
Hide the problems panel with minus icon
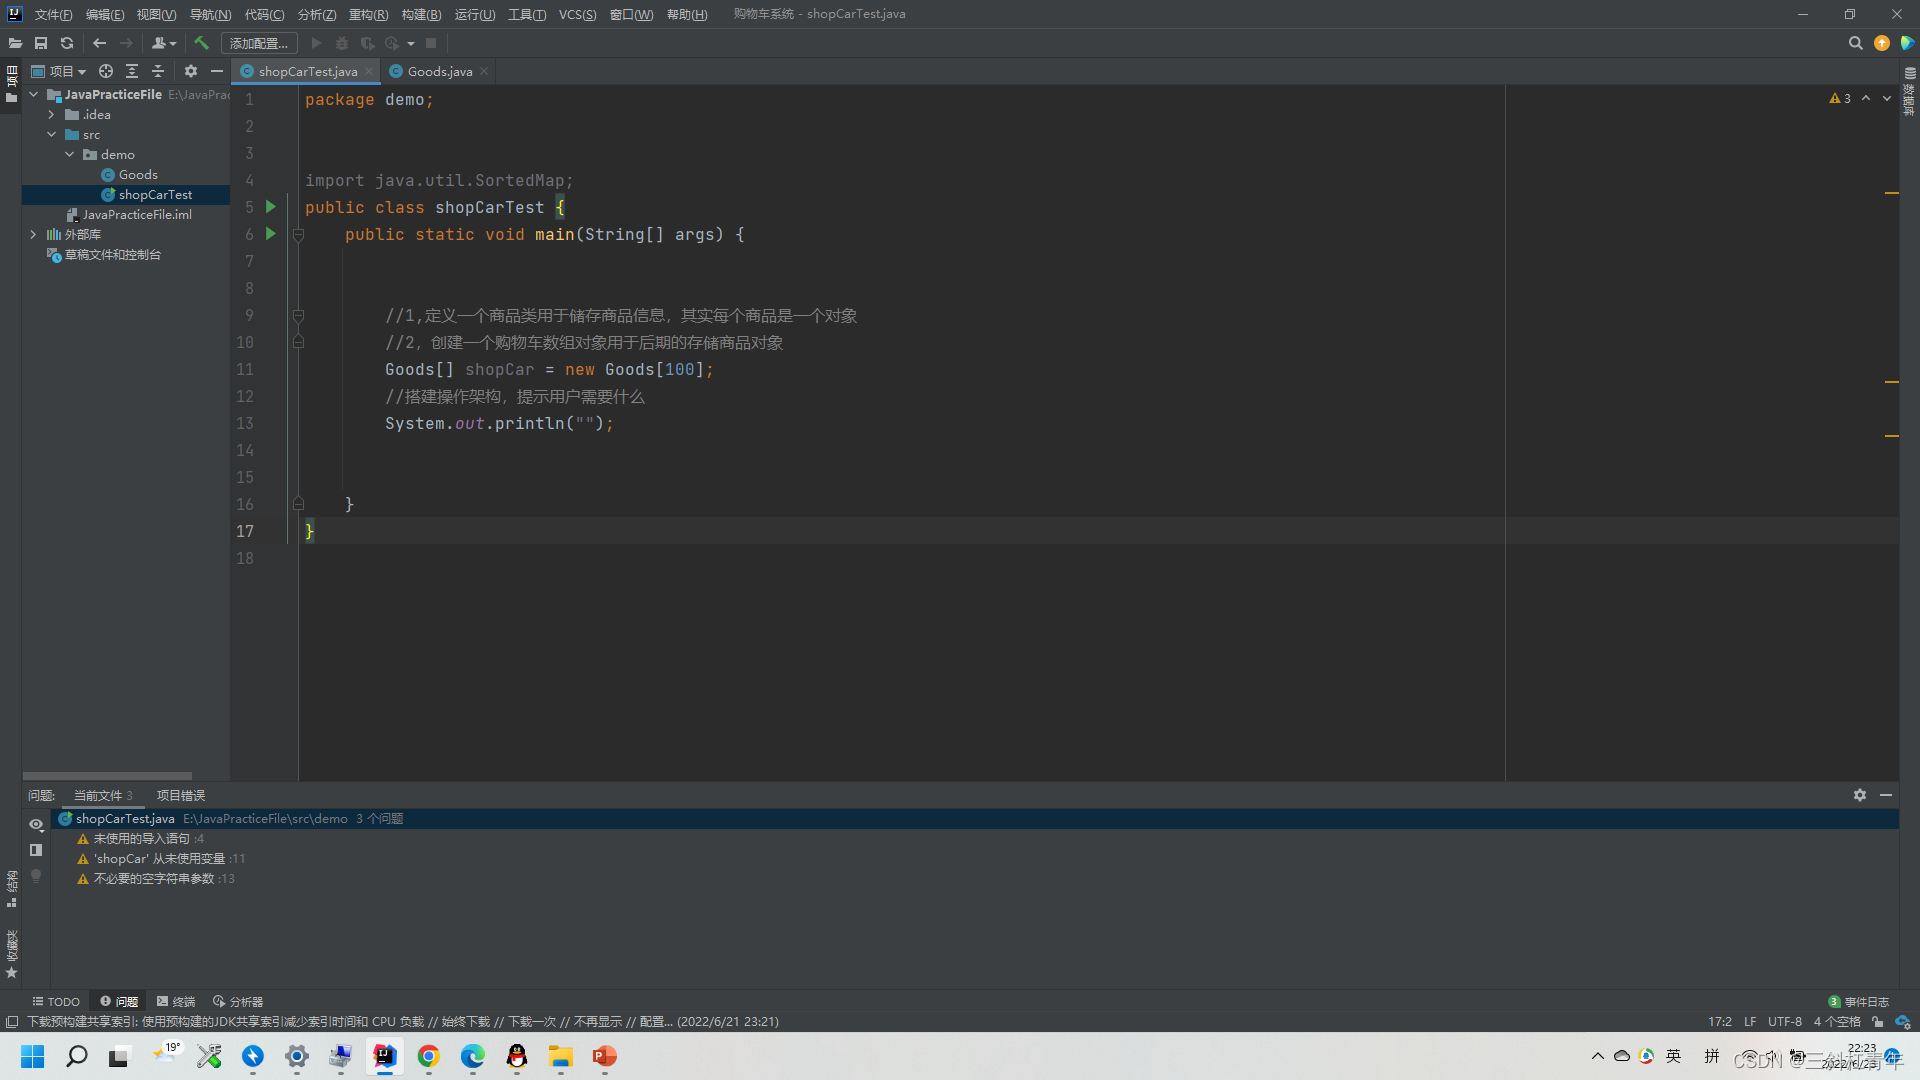(1886, 795)
